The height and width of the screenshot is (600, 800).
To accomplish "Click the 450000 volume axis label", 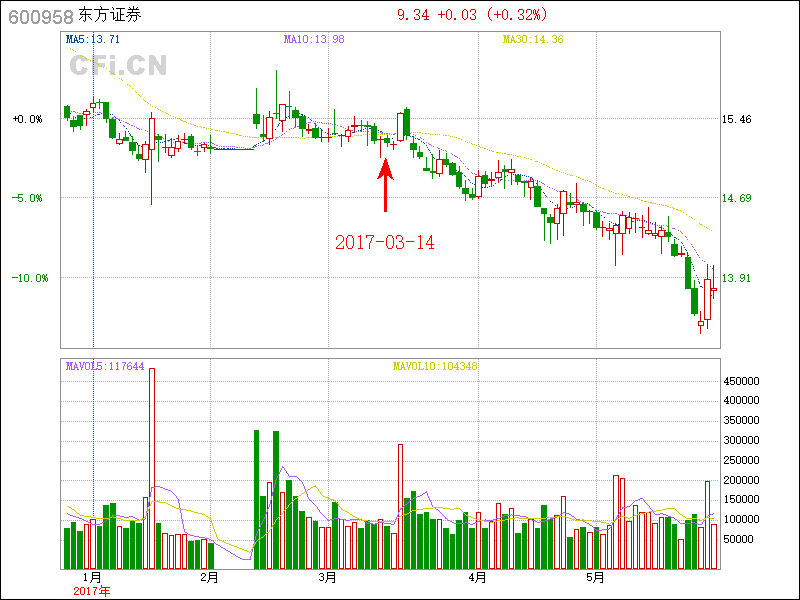I will [x=744, y=381].
